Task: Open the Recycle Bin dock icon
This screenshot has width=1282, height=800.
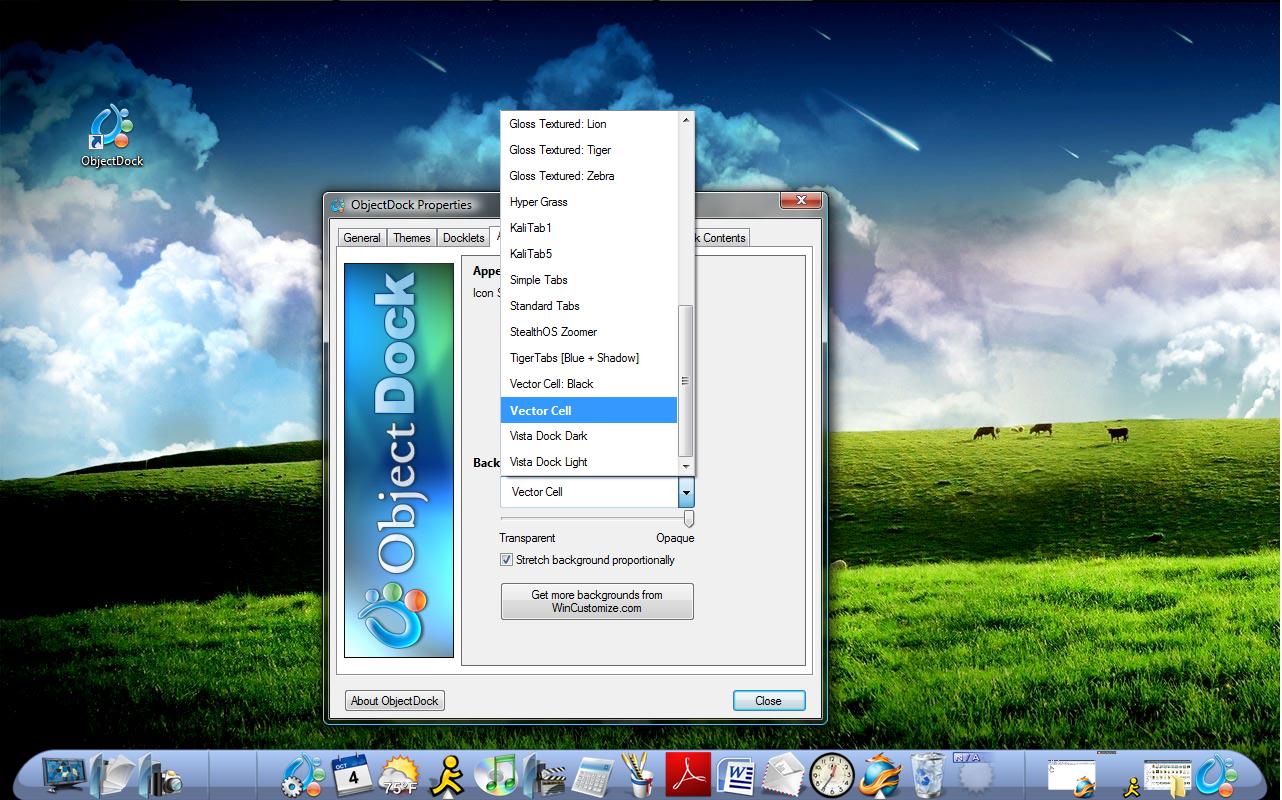Action: pos(928,776)
